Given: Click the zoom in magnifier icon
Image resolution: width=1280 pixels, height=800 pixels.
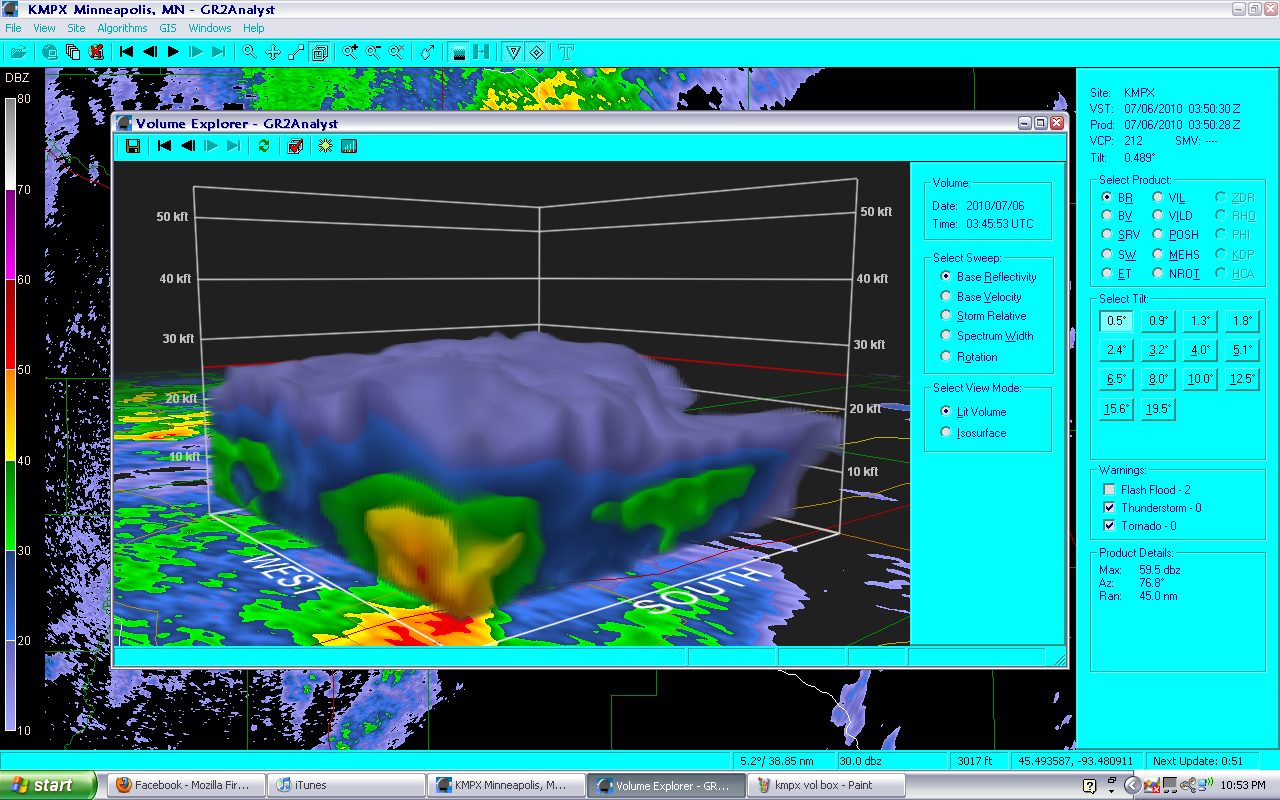Looking at the screenshot, I should point(350,52).
